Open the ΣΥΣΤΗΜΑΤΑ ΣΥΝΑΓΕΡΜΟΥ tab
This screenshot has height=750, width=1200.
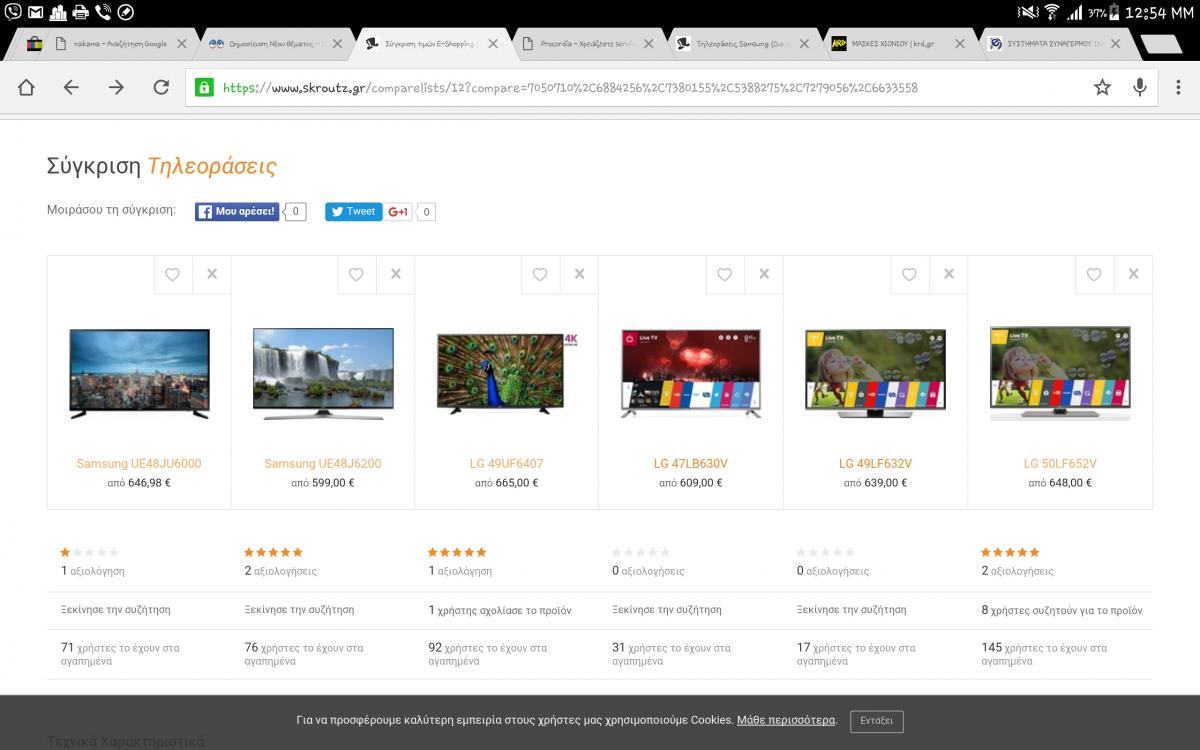point(1054,44)
